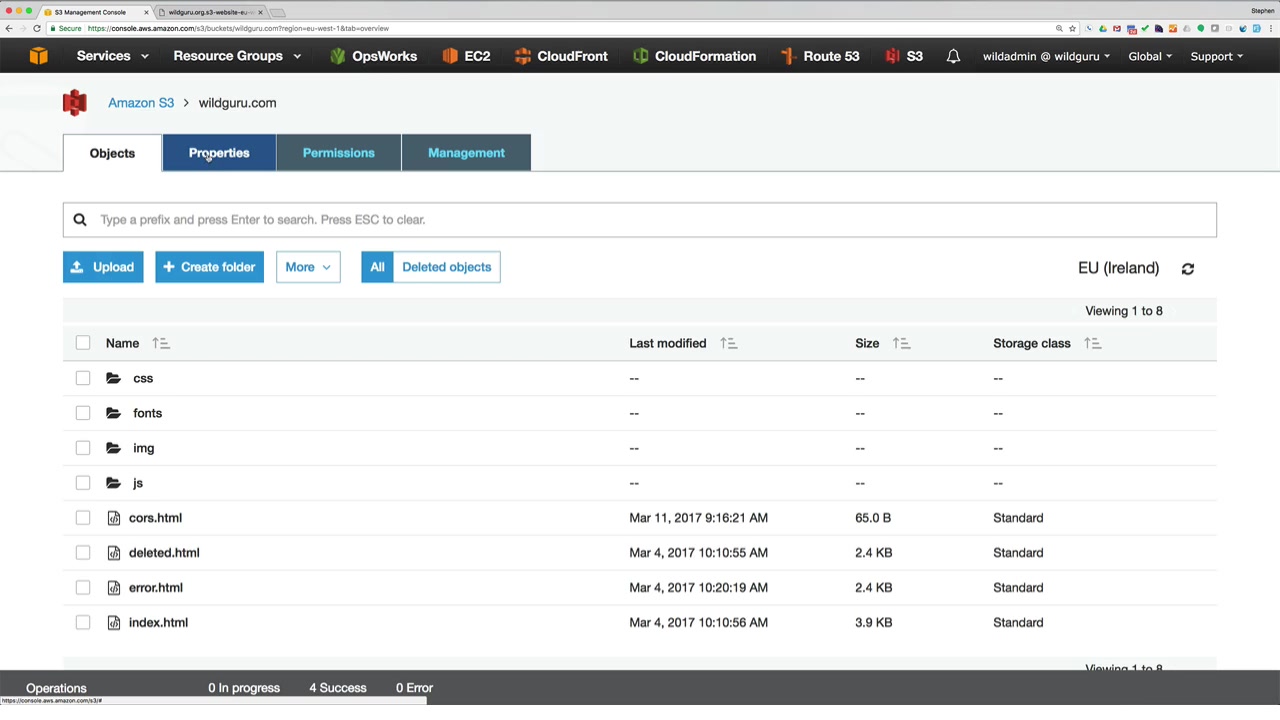Open the Permissions tab
The width and height of the screenshot is (1280, 720).
click(x=339, y=153)
